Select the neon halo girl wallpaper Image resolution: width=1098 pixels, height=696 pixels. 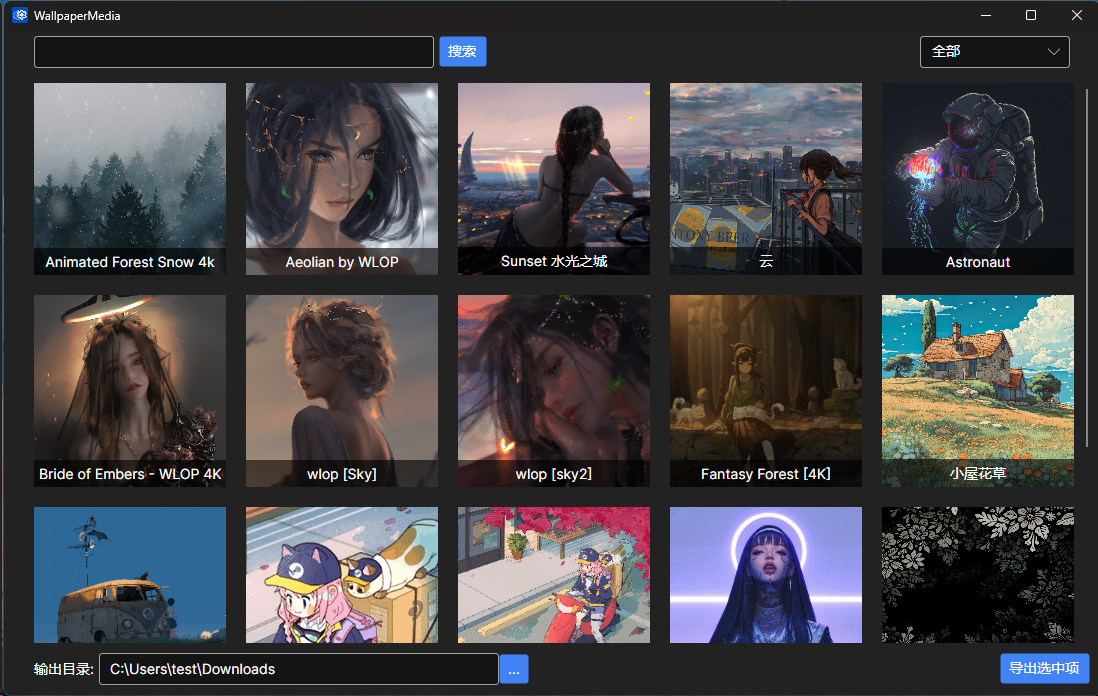tap(766, 575)
